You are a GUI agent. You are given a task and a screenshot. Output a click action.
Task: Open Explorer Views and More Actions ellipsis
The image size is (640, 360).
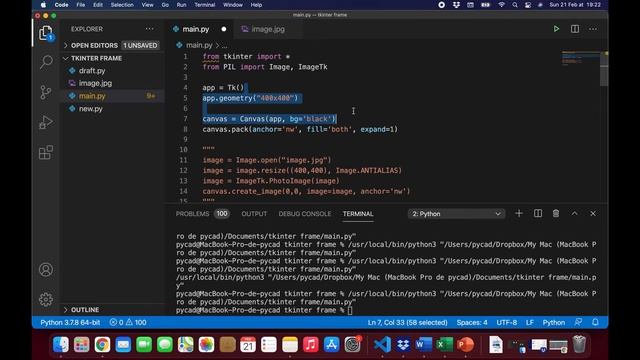[x=150, y=29]
